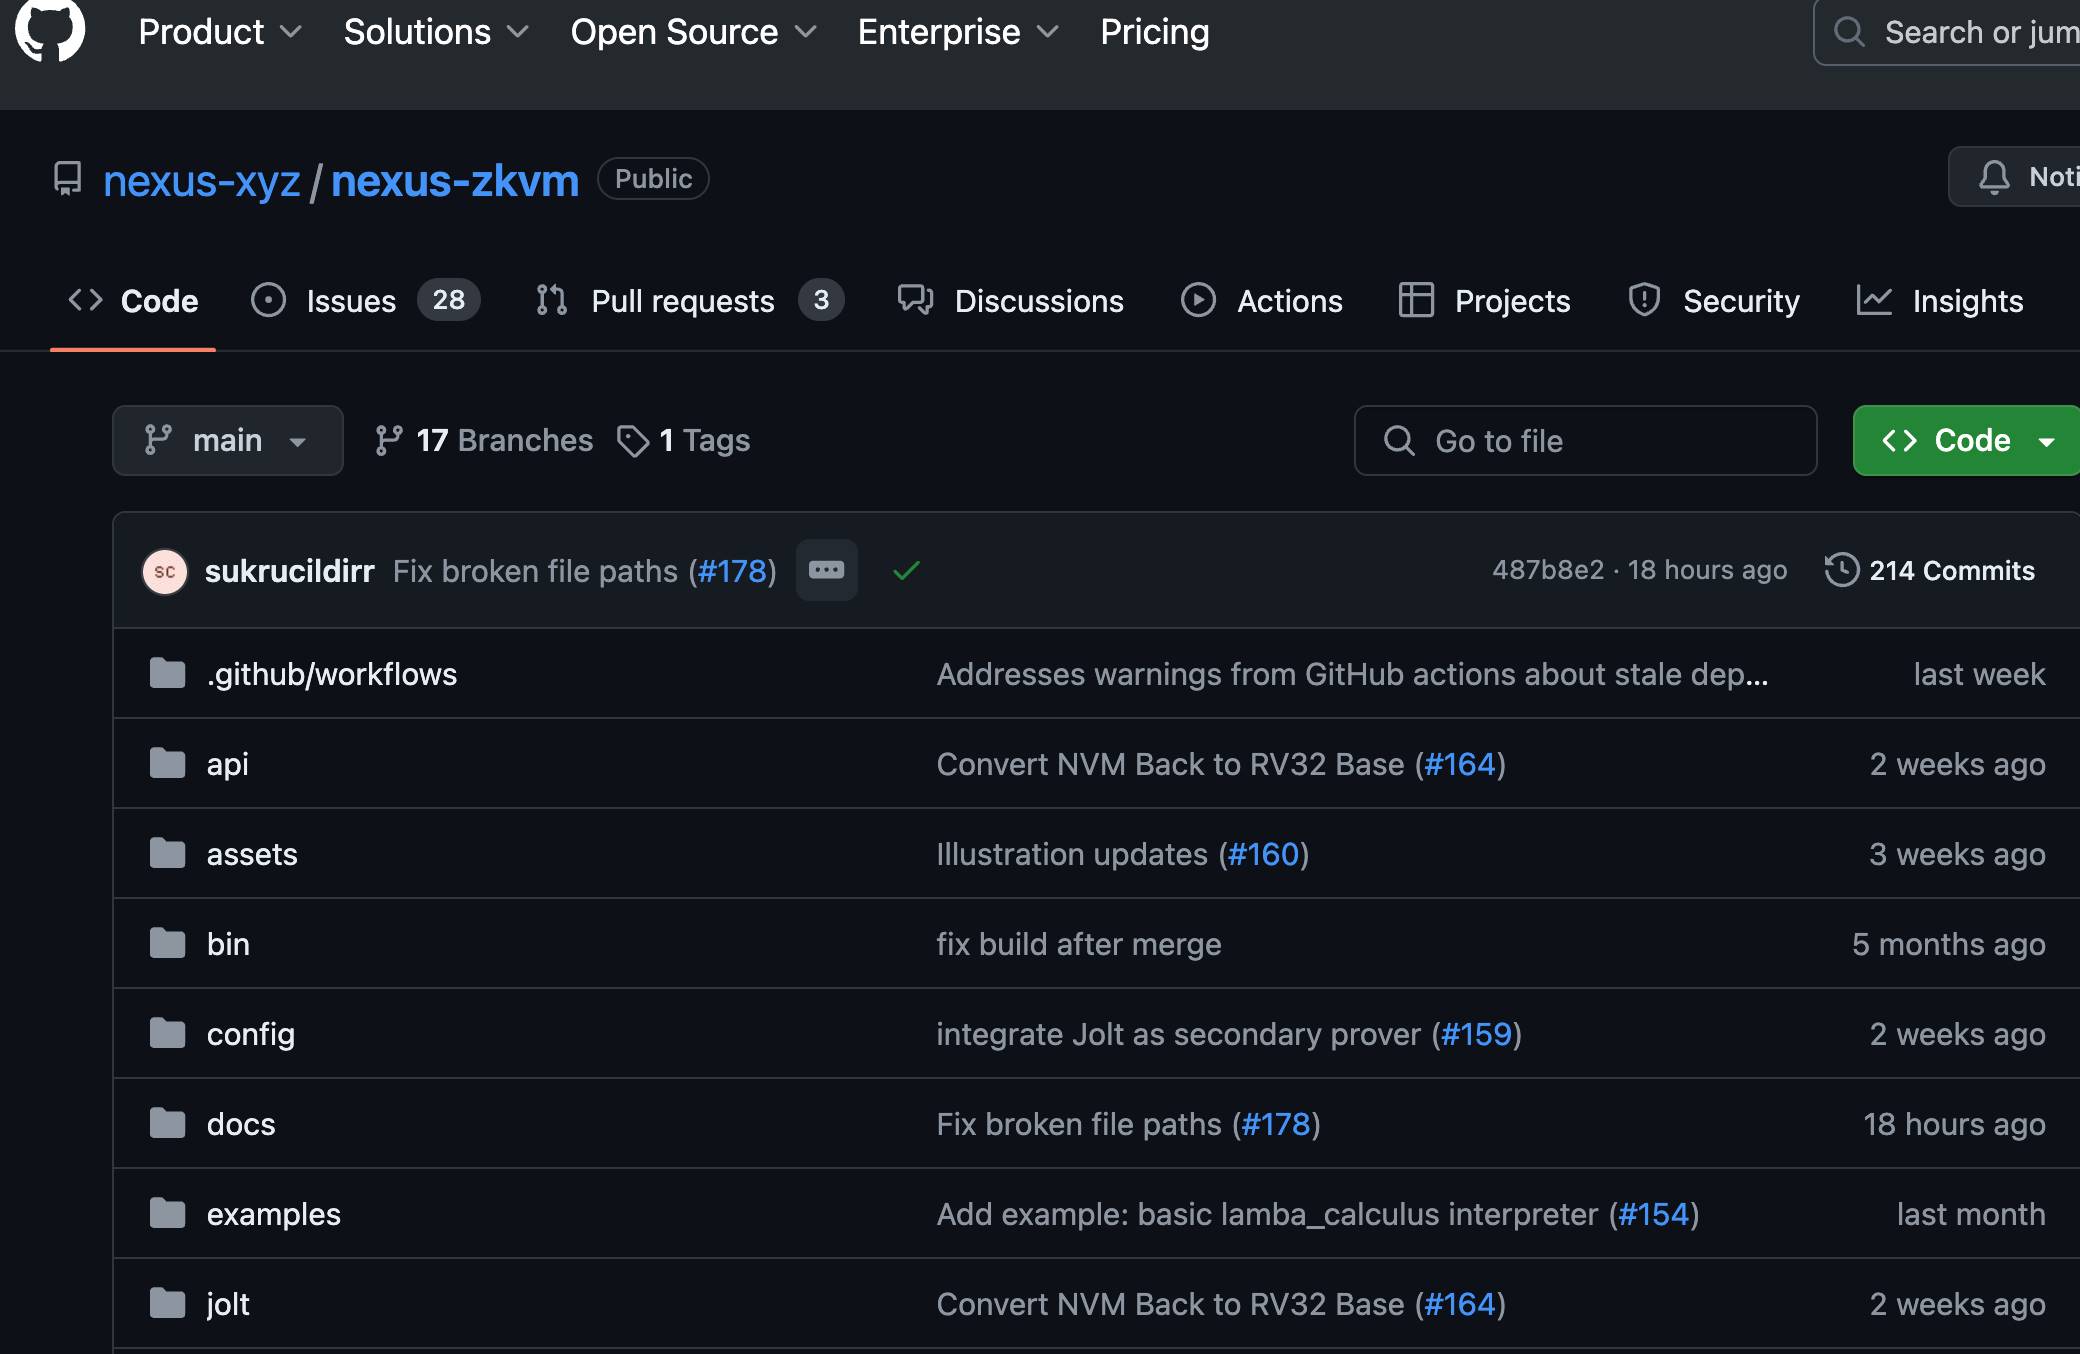Screen dimensions: 2080x1354
Task: Click the green commit status checkmark
Action: point(906,571)
